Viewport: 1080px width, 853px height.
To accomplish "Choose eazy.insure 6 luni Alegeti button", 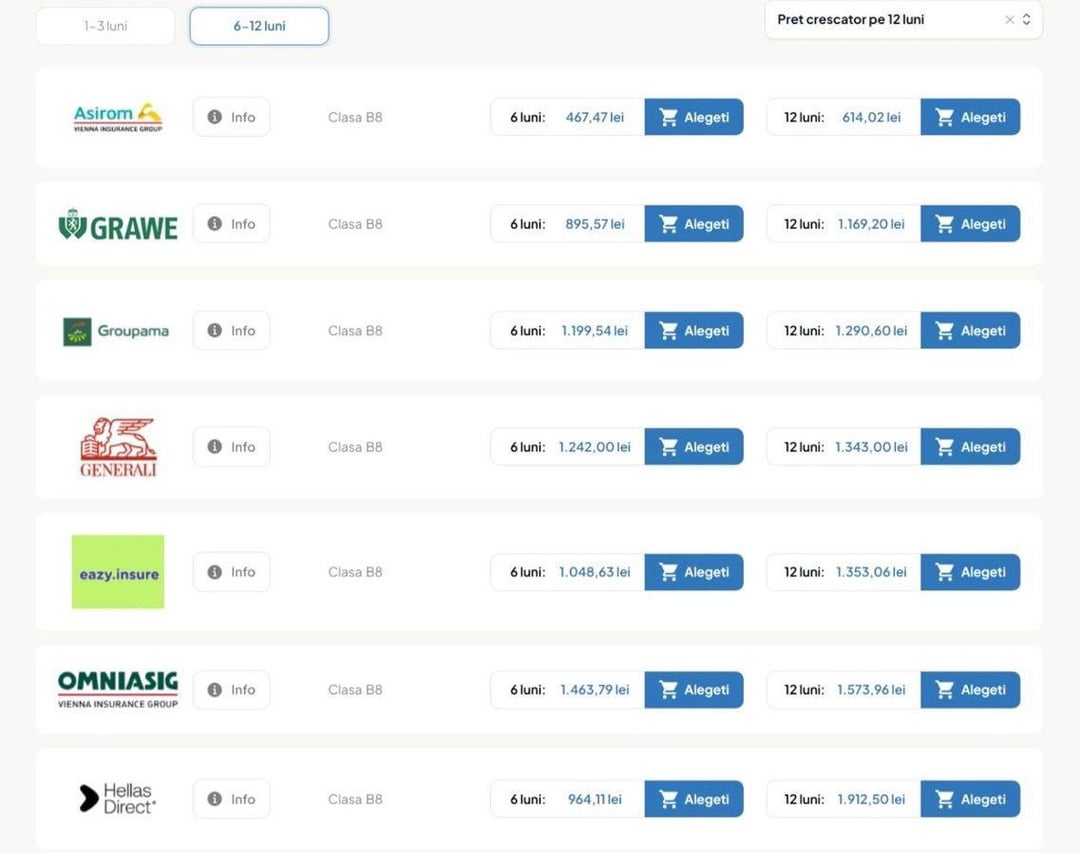I will click(694, 572).
